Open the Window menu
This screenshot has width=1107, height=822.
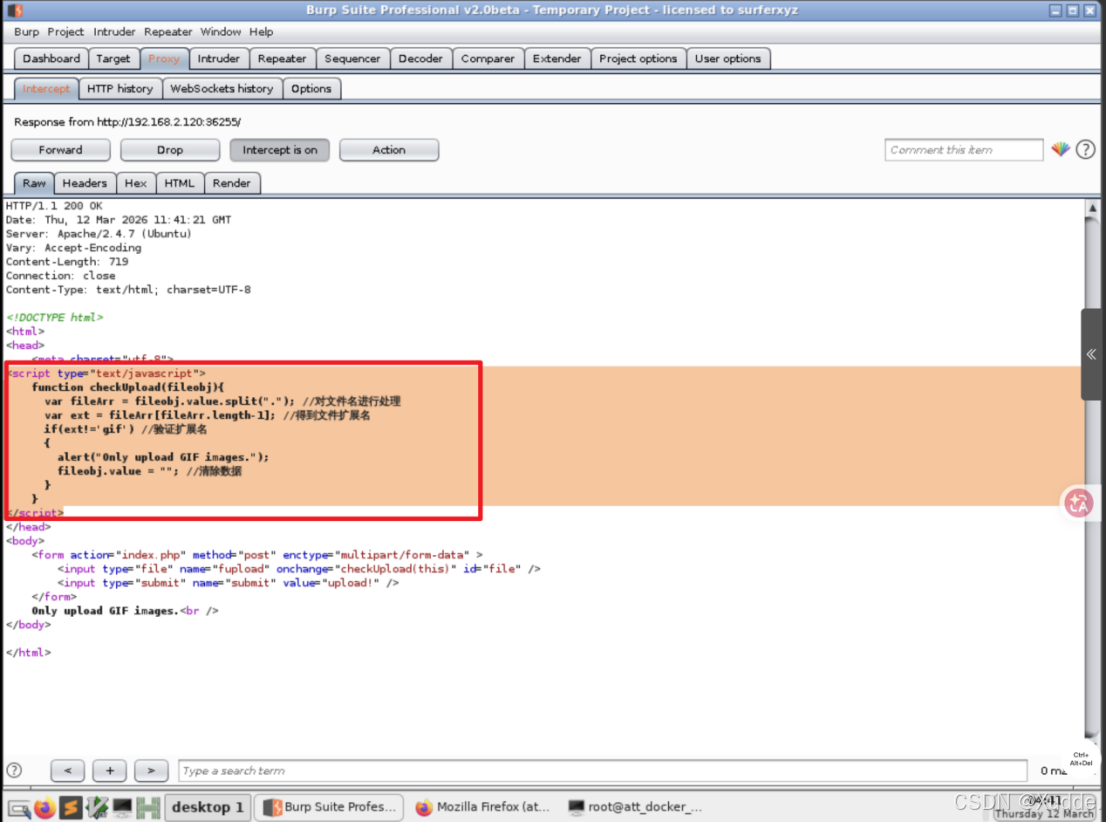click(x=220, y=32)
